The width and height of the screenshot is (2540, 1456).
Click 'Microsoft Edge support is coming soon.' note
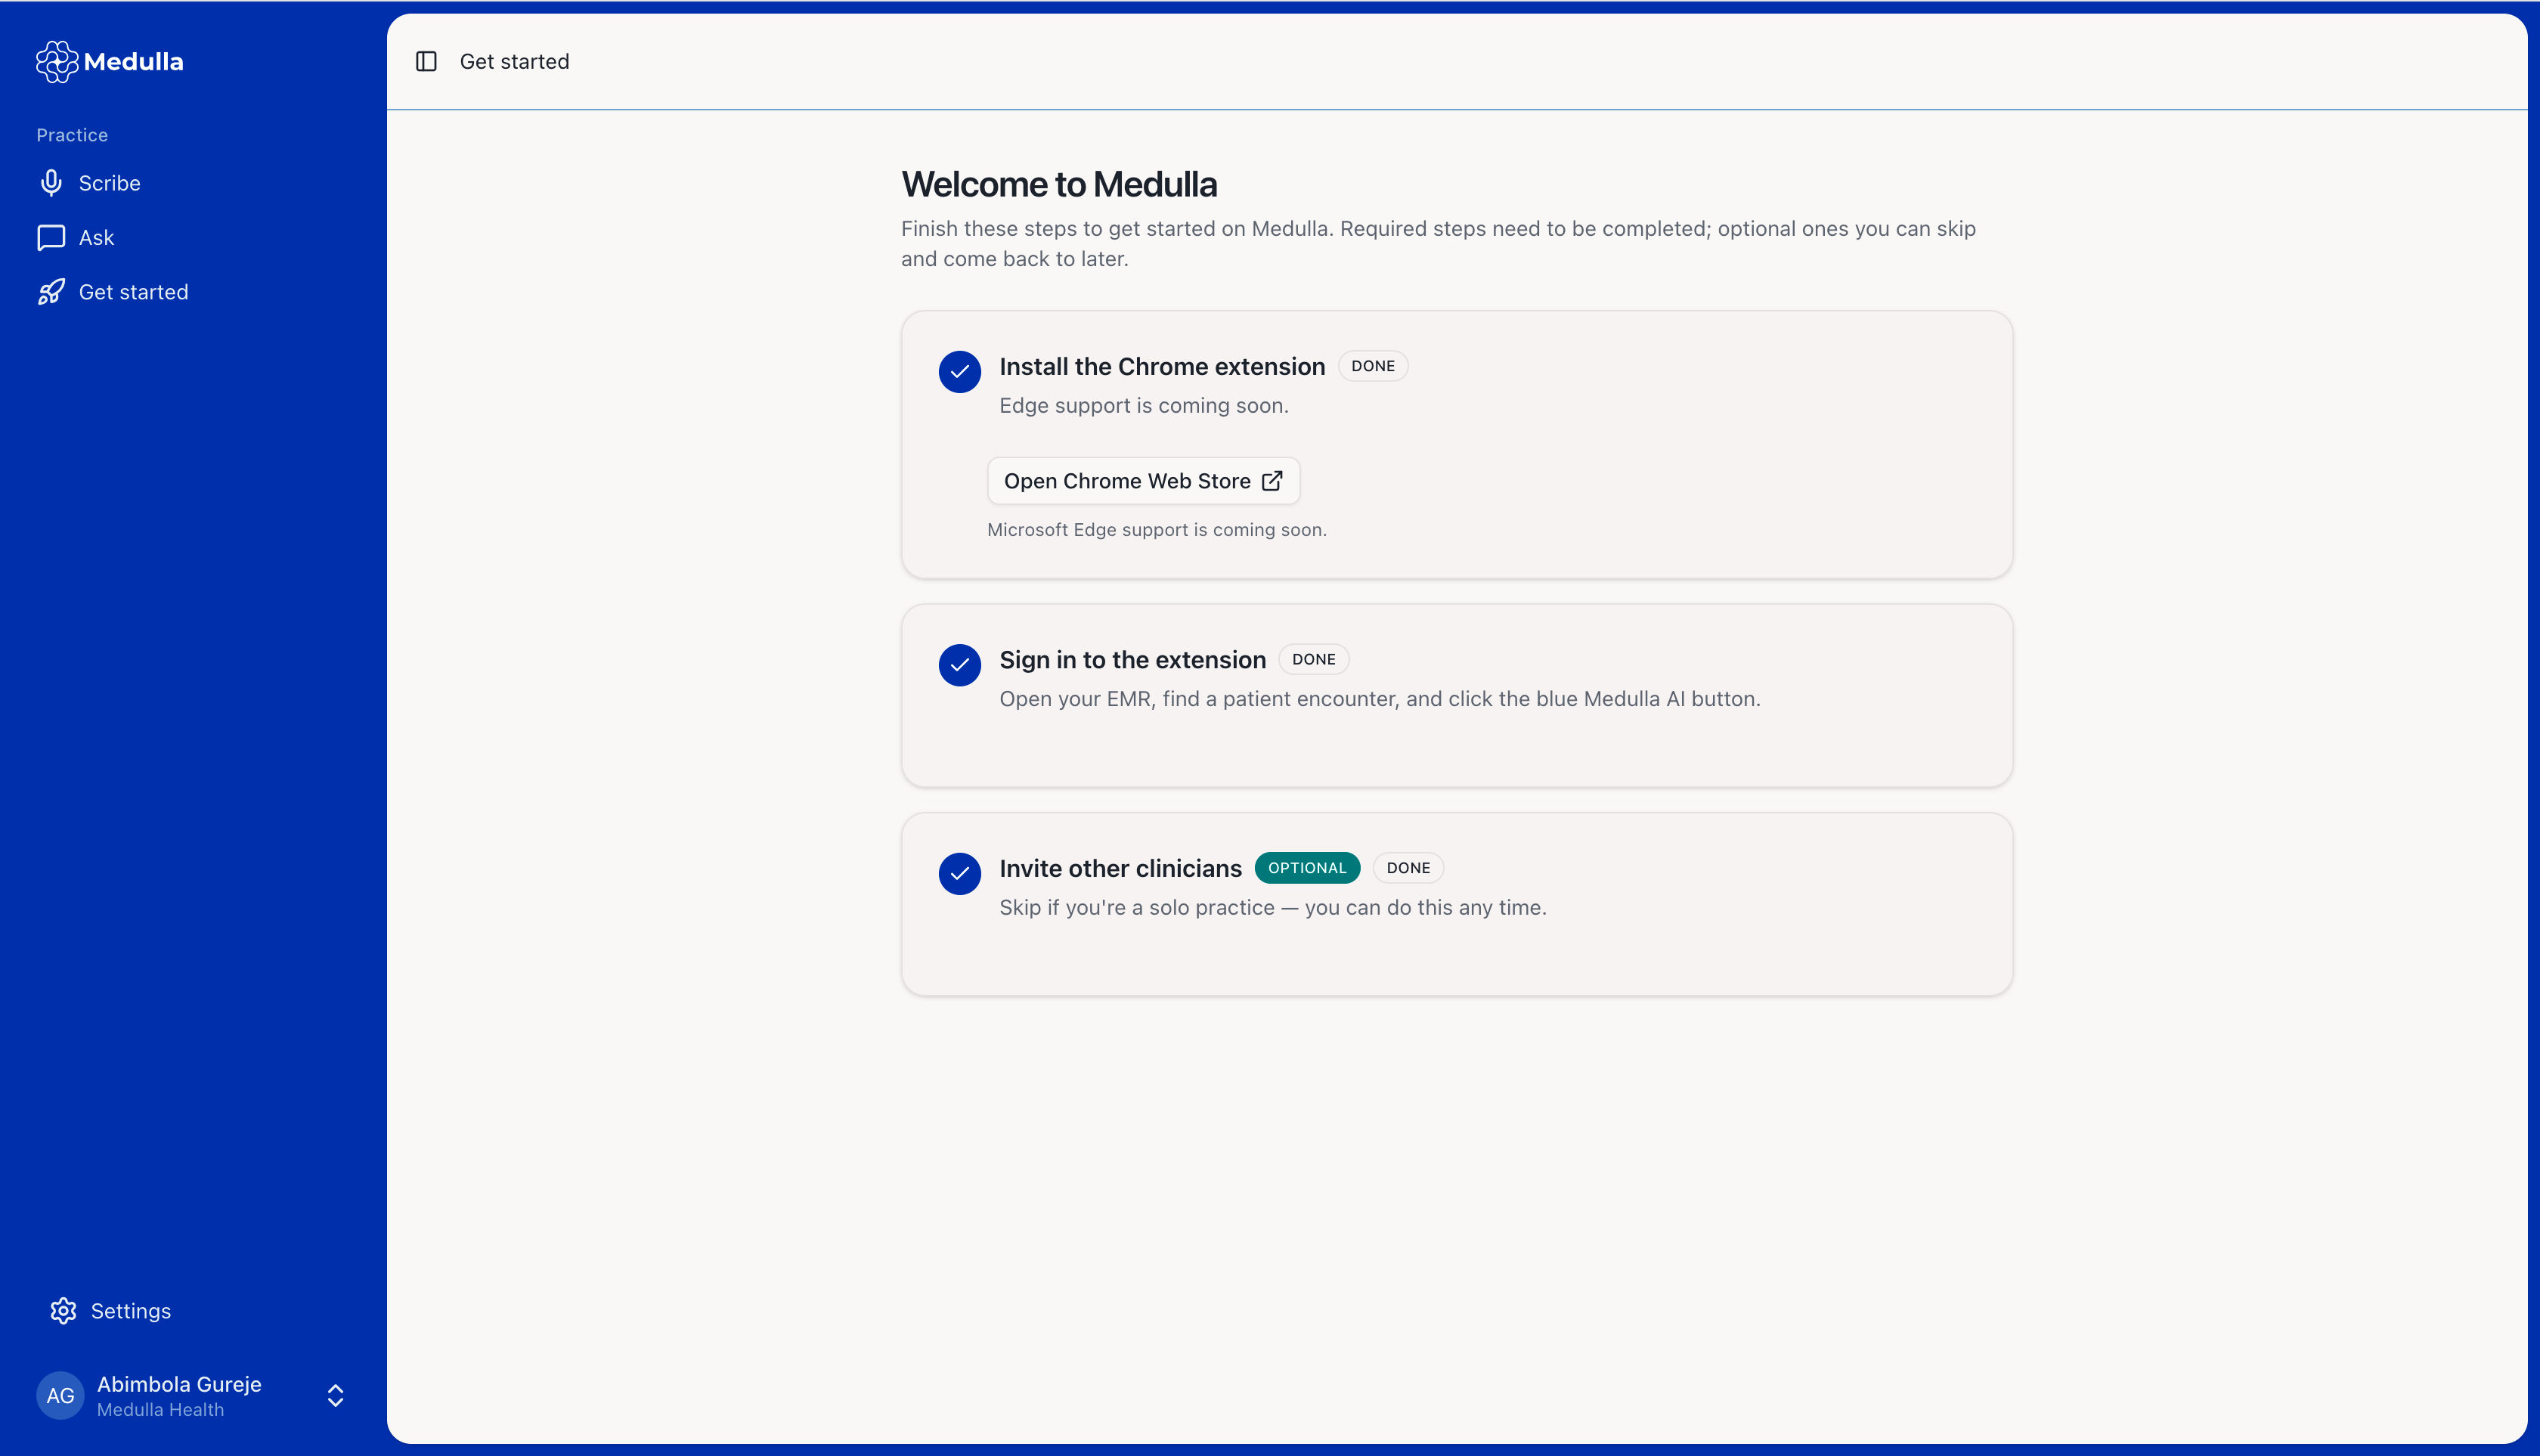[1157, 530]
